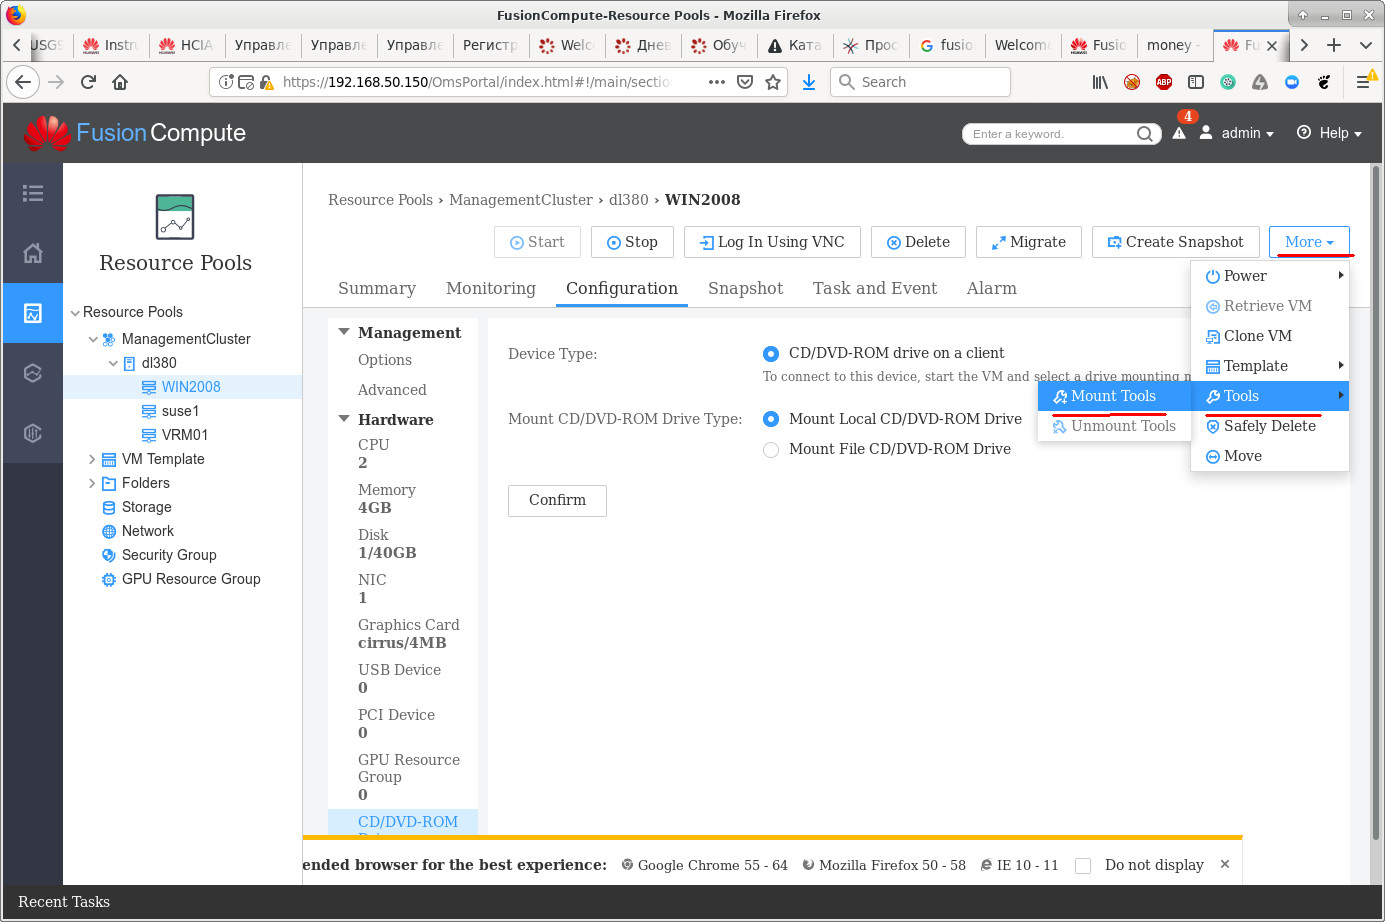Collapse the Hardware section

click(344, 419)
